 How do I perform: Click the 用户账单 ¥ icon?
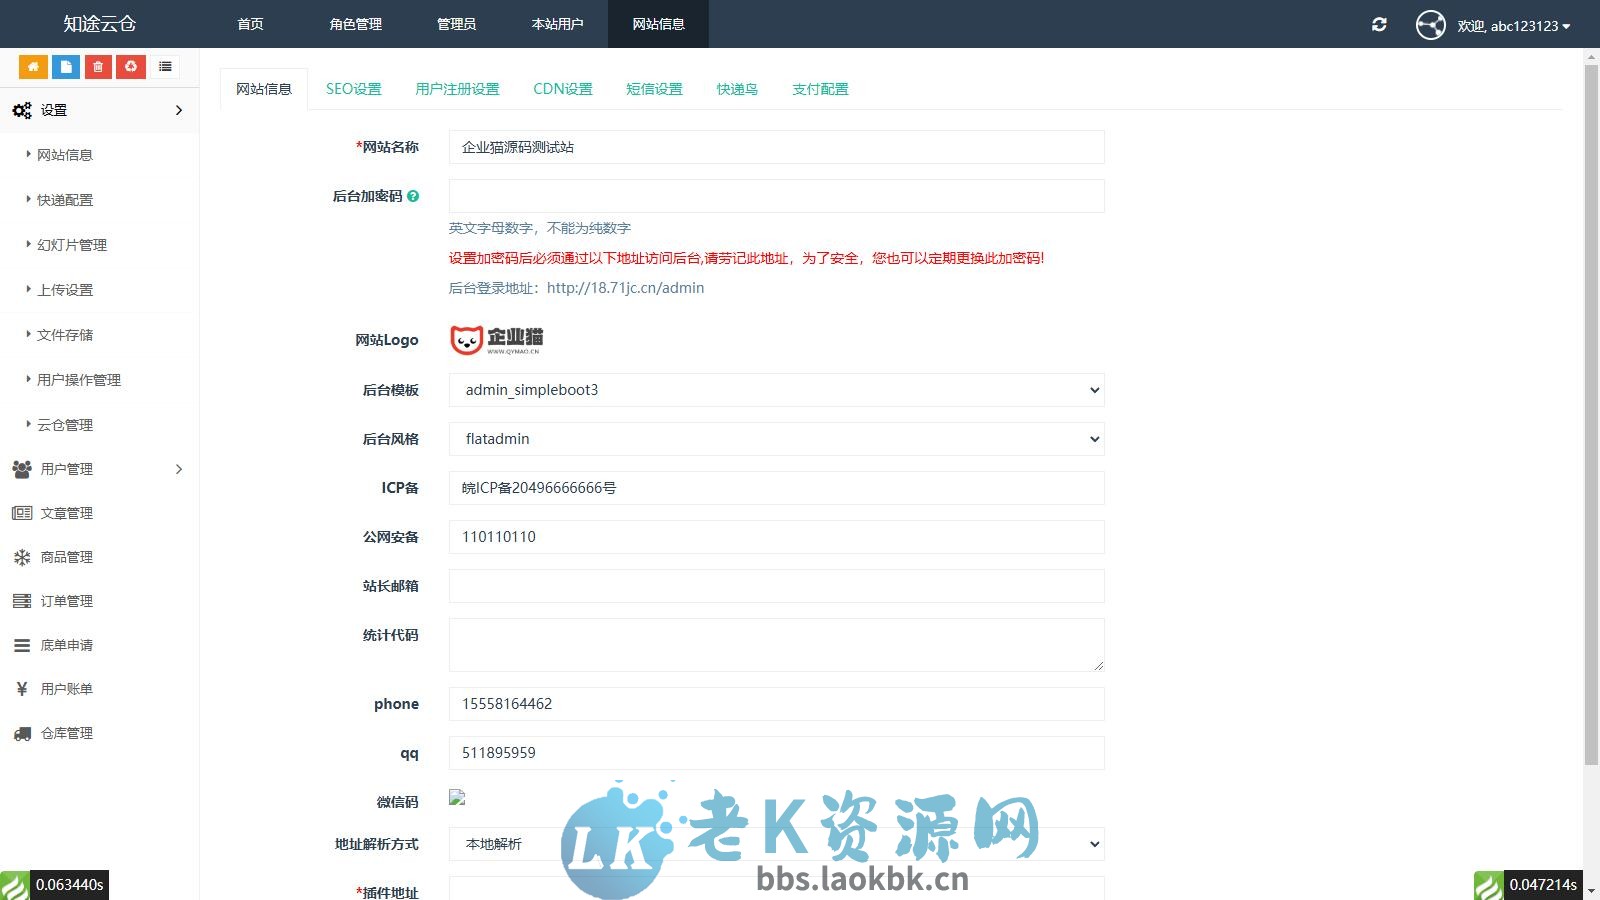click(22, 689)
